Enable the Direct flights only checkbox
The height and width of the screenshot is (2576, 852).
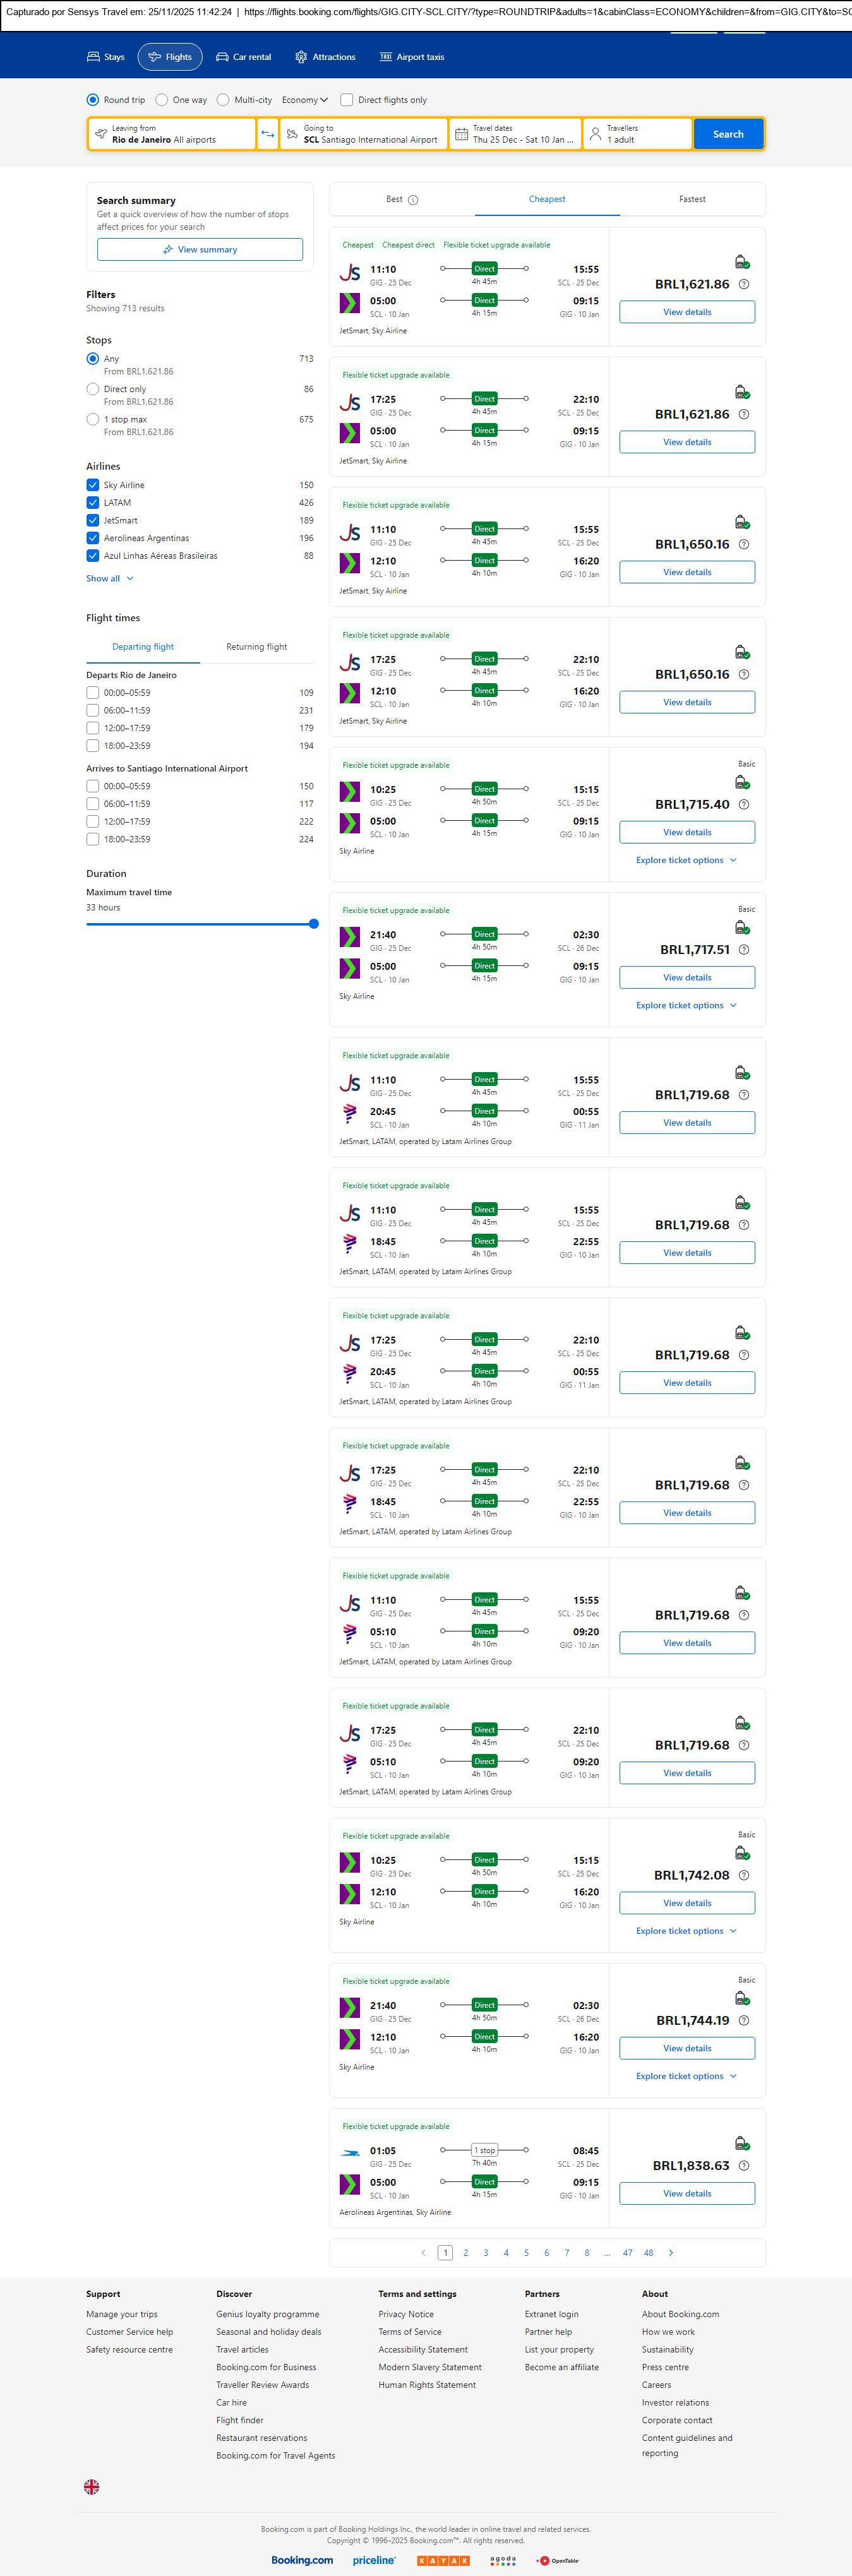[x=347, y=100]
